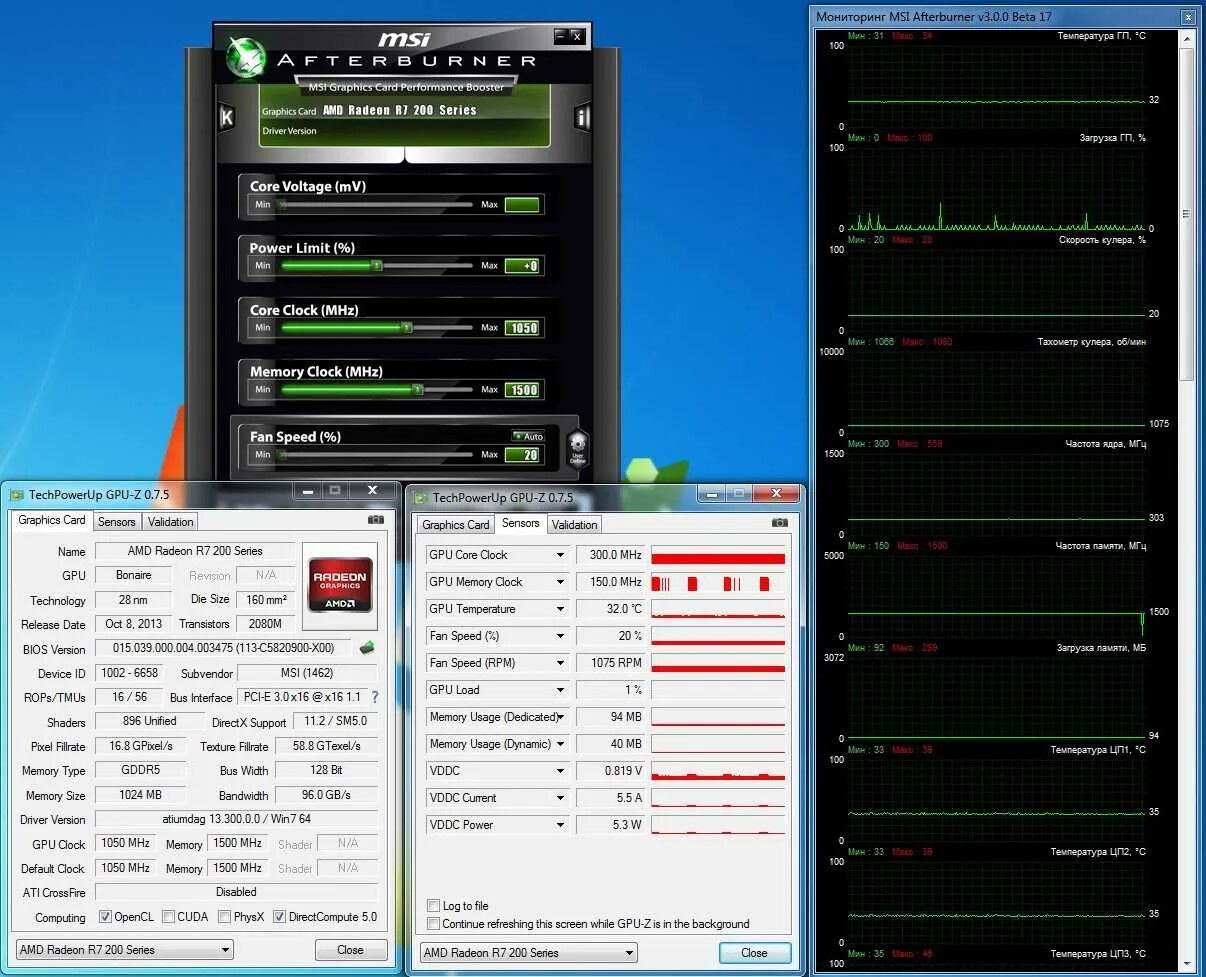Check the PhysX checkbox
The width and height of the screenshot is (1206, 977).
pyautogui.click(x=225, y=917)
